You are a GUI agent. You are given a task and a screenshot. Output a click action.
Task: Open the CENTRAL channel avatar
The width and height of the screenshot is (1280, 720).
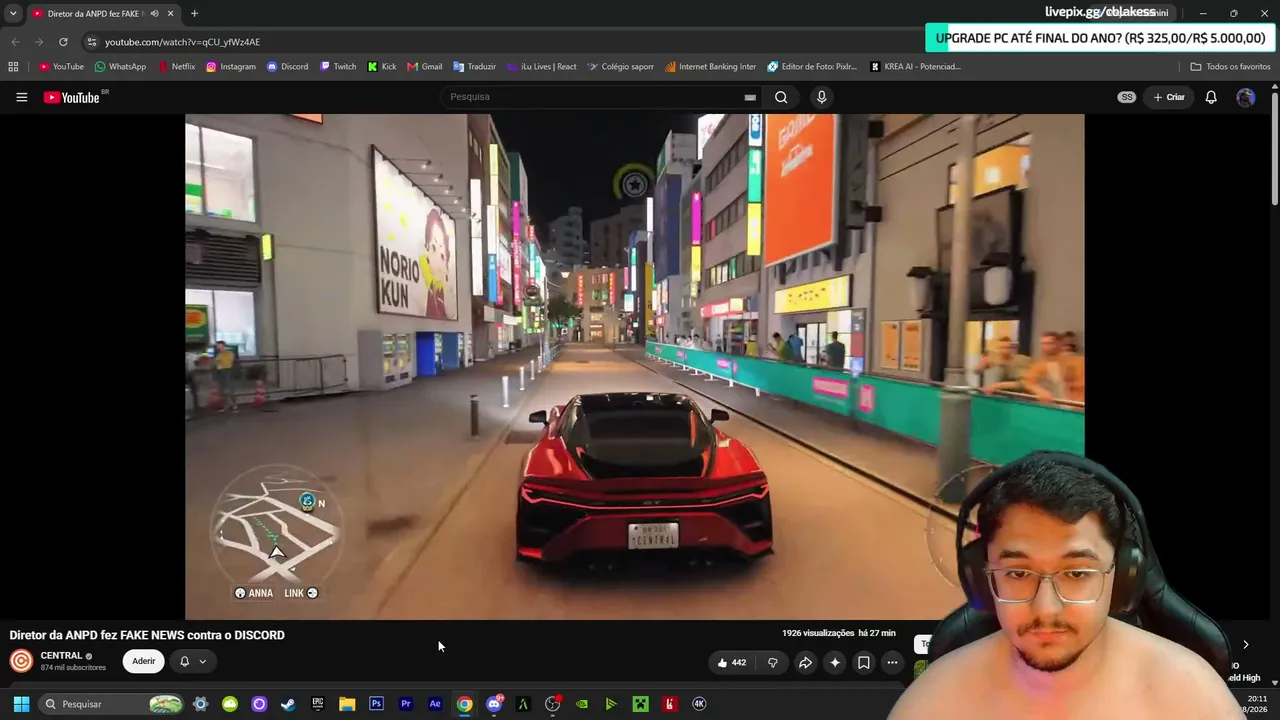click(x=21, y=661)
